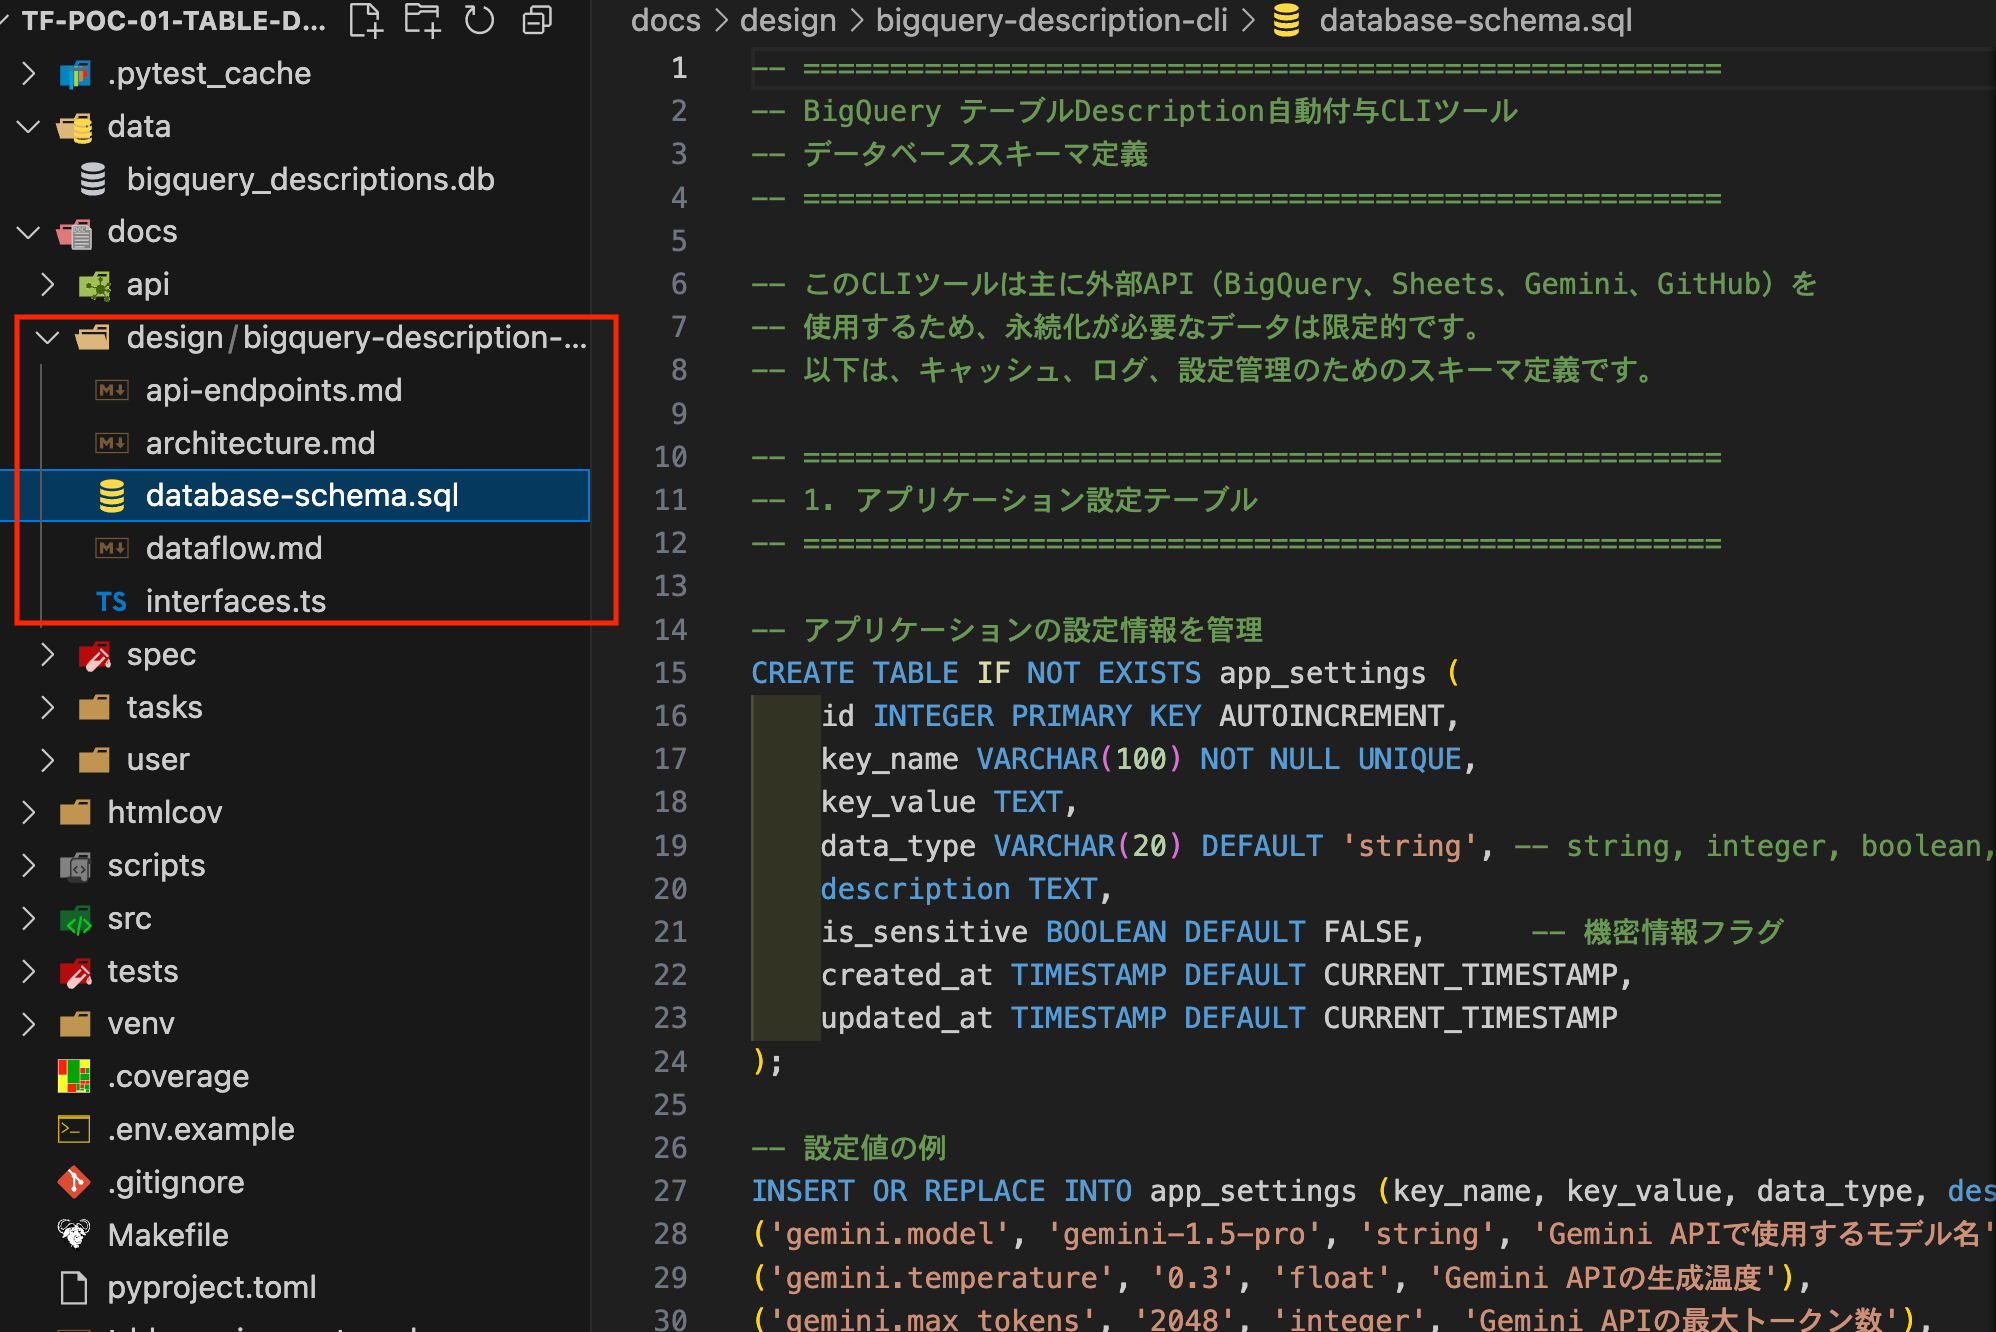Viewport: 1996px width, 1332px height.
Task: Open .env.example file
Action: [x=201, y=1129]
